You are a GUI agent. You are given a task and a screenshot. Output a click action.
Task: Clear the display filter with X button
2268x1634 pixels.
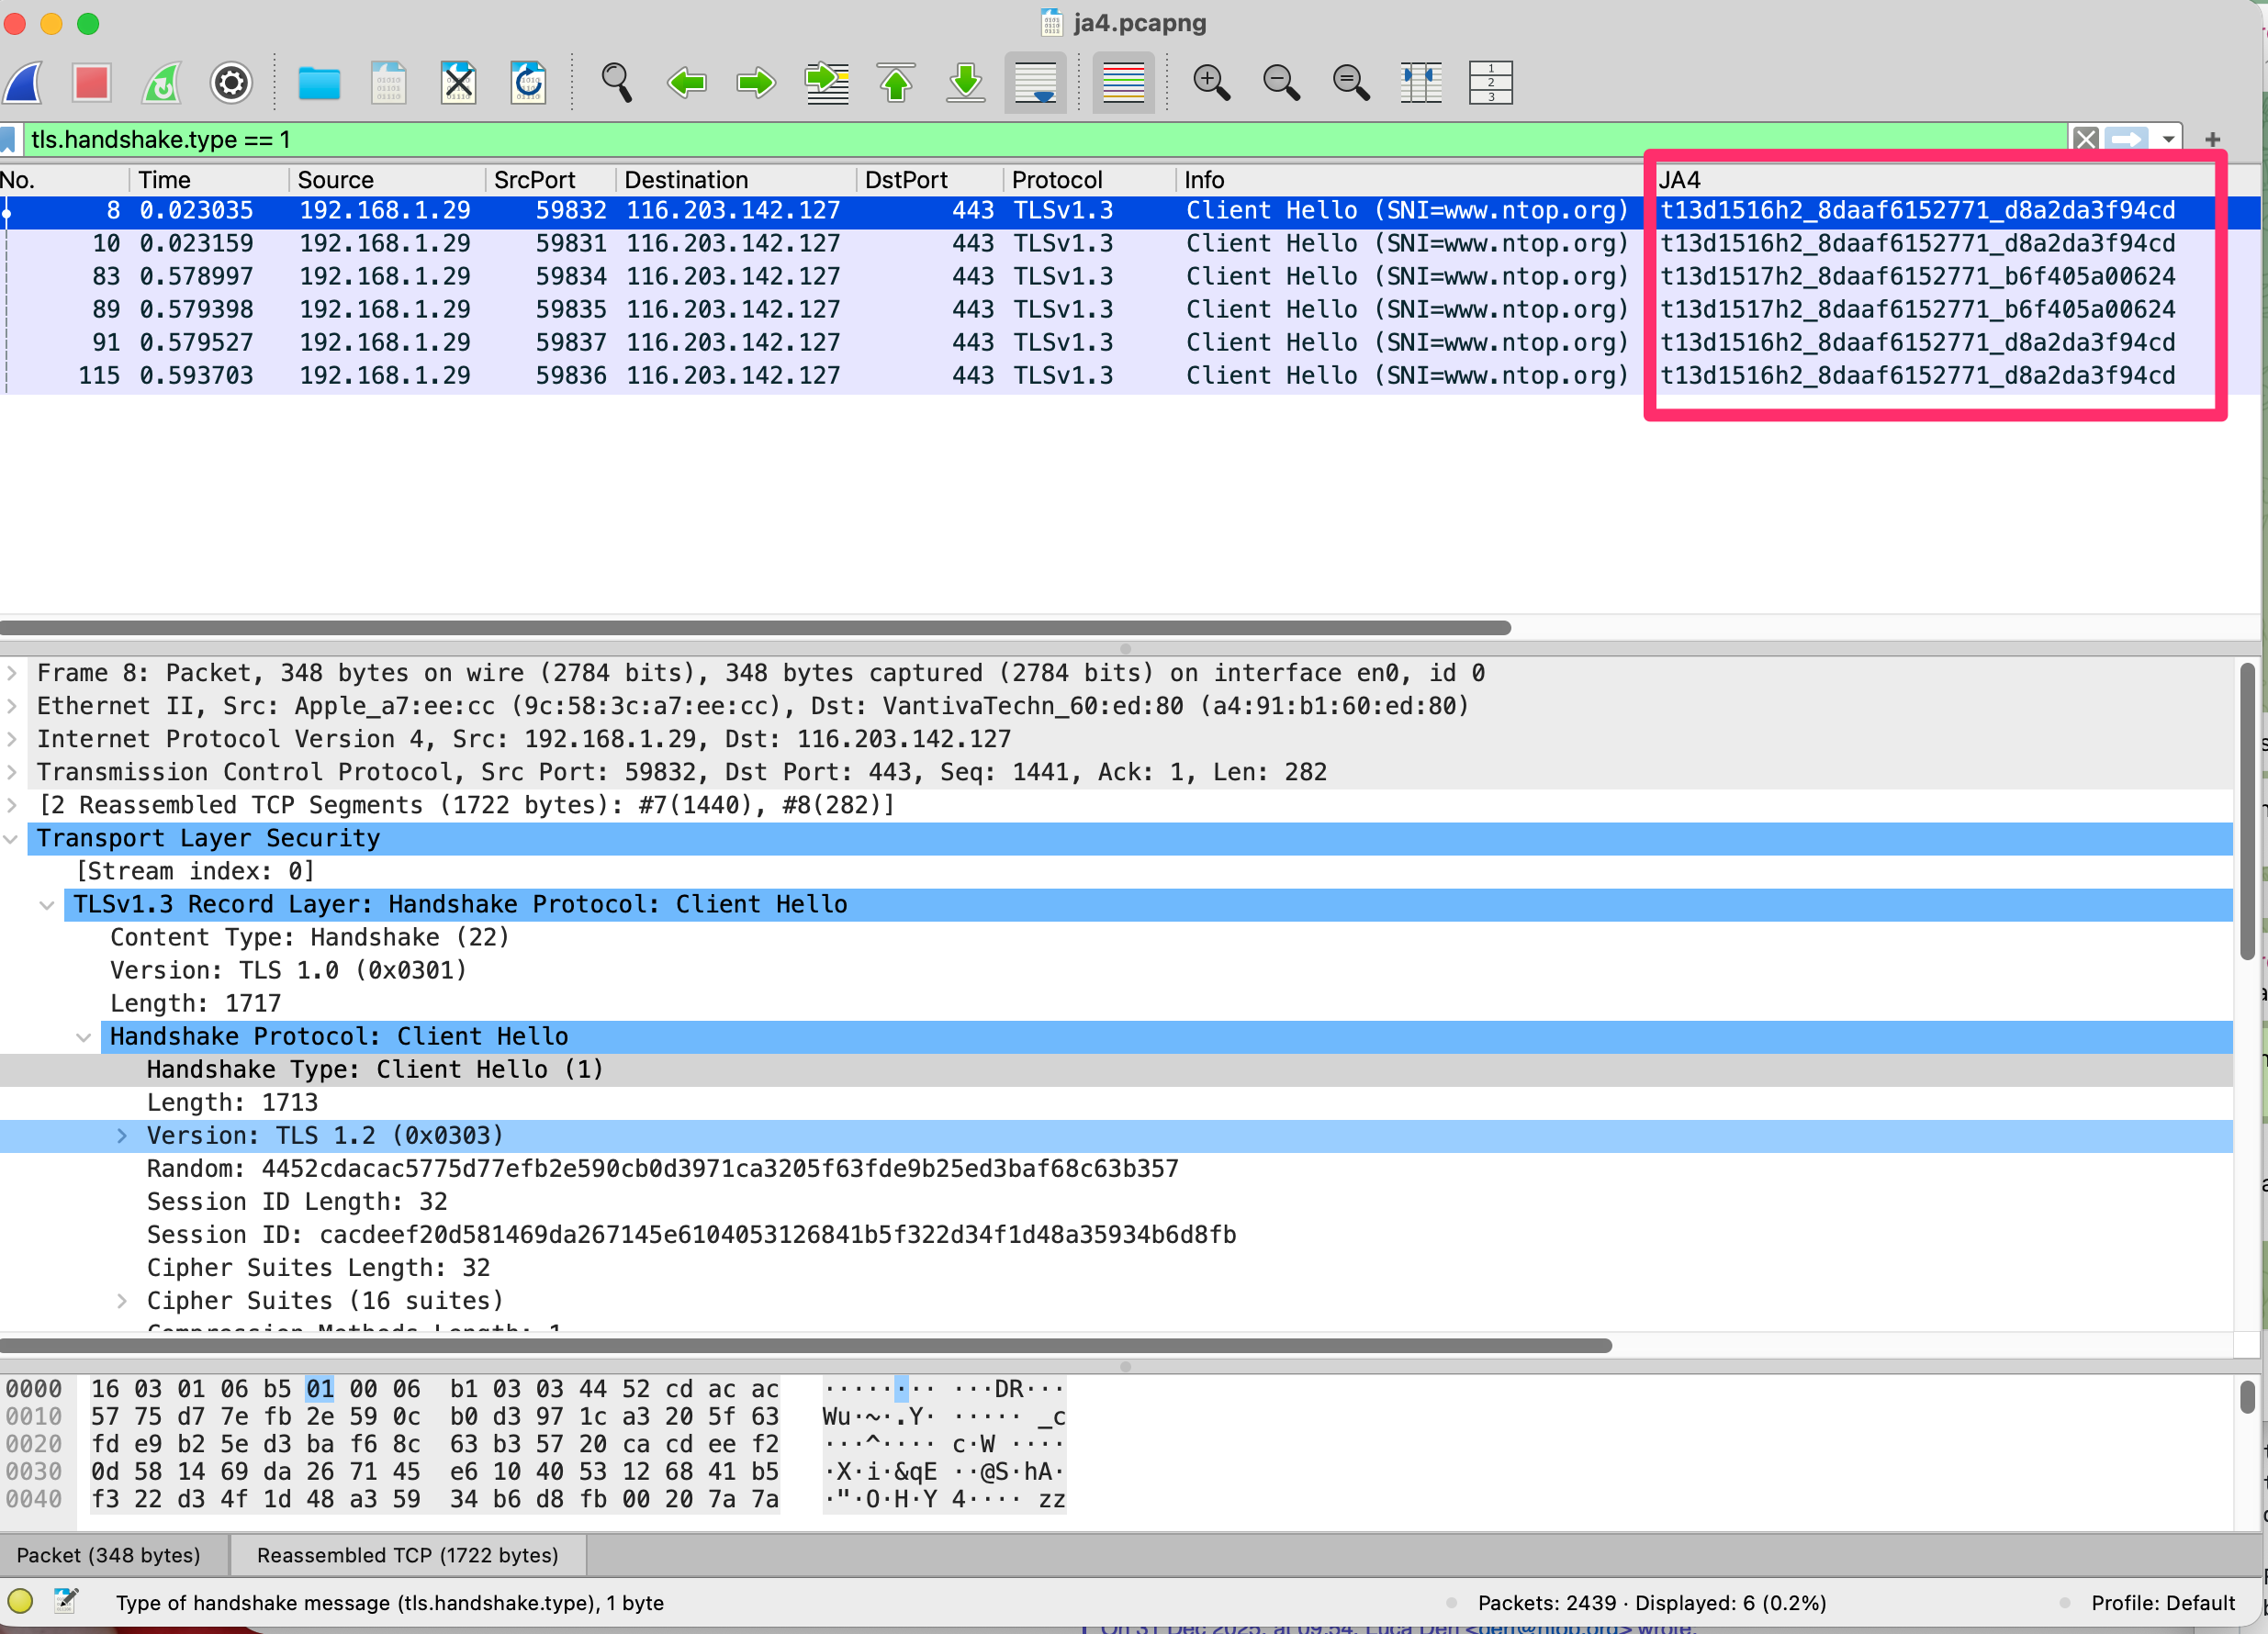2085,139
